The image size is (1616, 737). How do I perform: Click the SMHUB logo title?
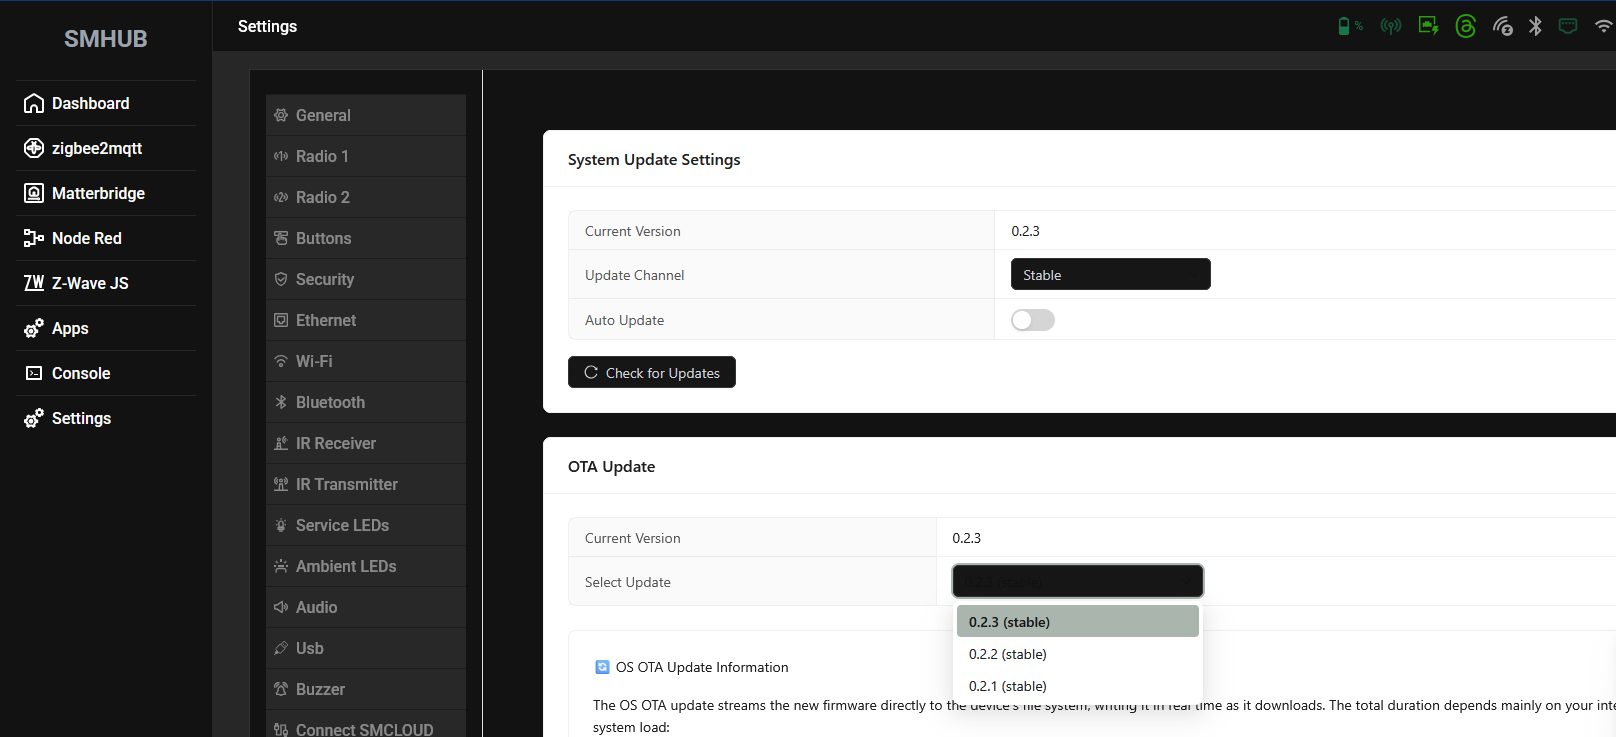[105, 39]
